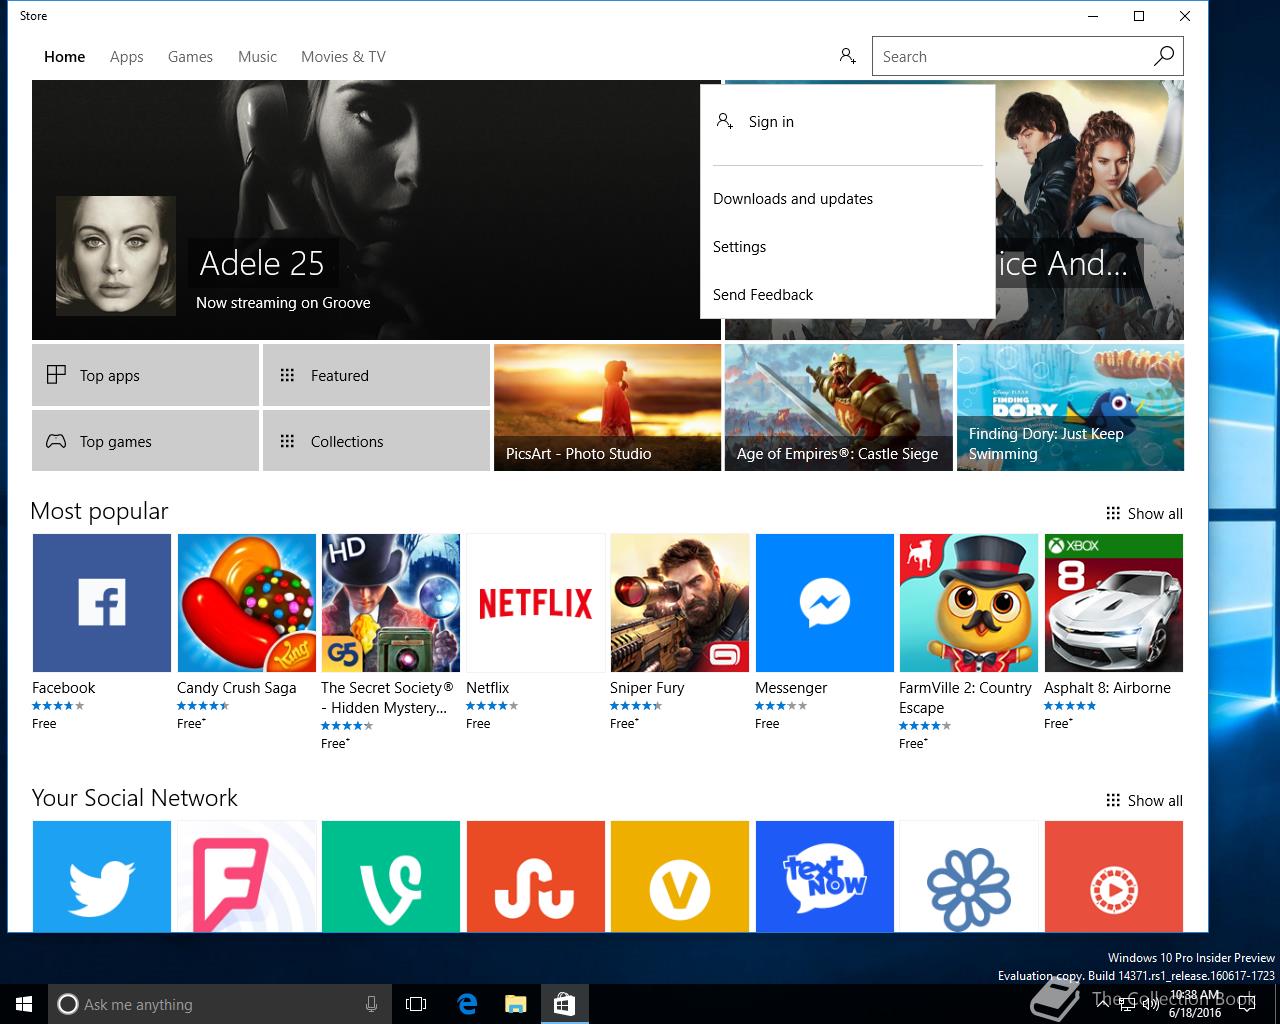The image size is (1280, 1024).
Task: Click the search magnifier icon
Action: pos(1163,56)
